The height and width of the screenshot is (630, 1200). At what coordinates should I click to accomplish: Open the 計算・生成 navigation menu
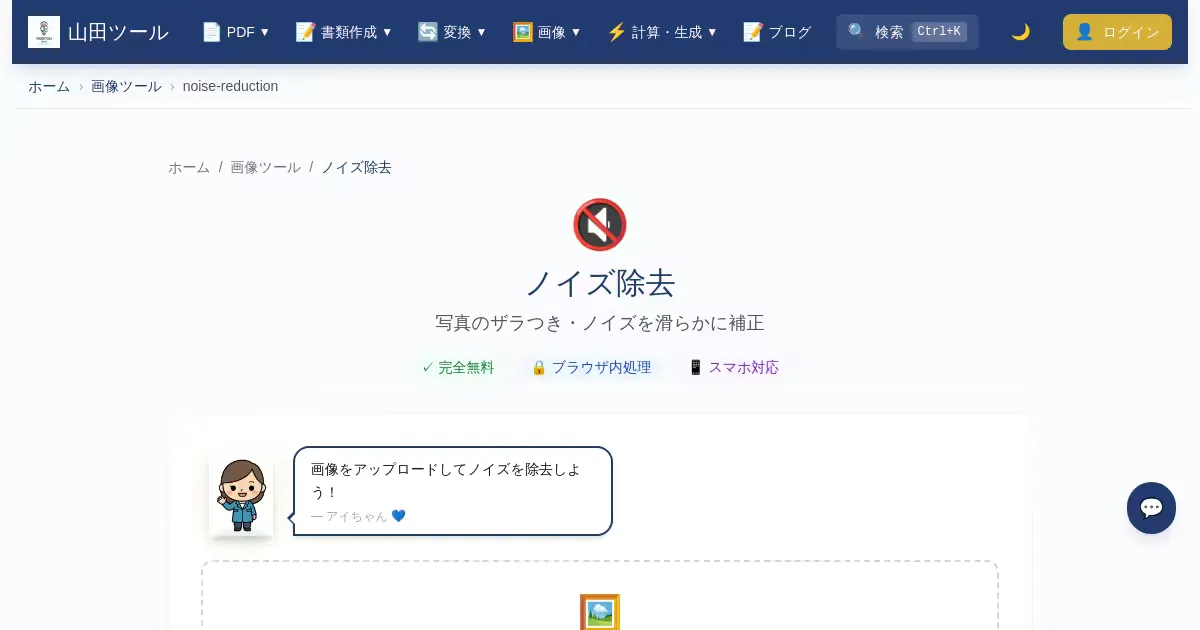click(x=662, y=32)
